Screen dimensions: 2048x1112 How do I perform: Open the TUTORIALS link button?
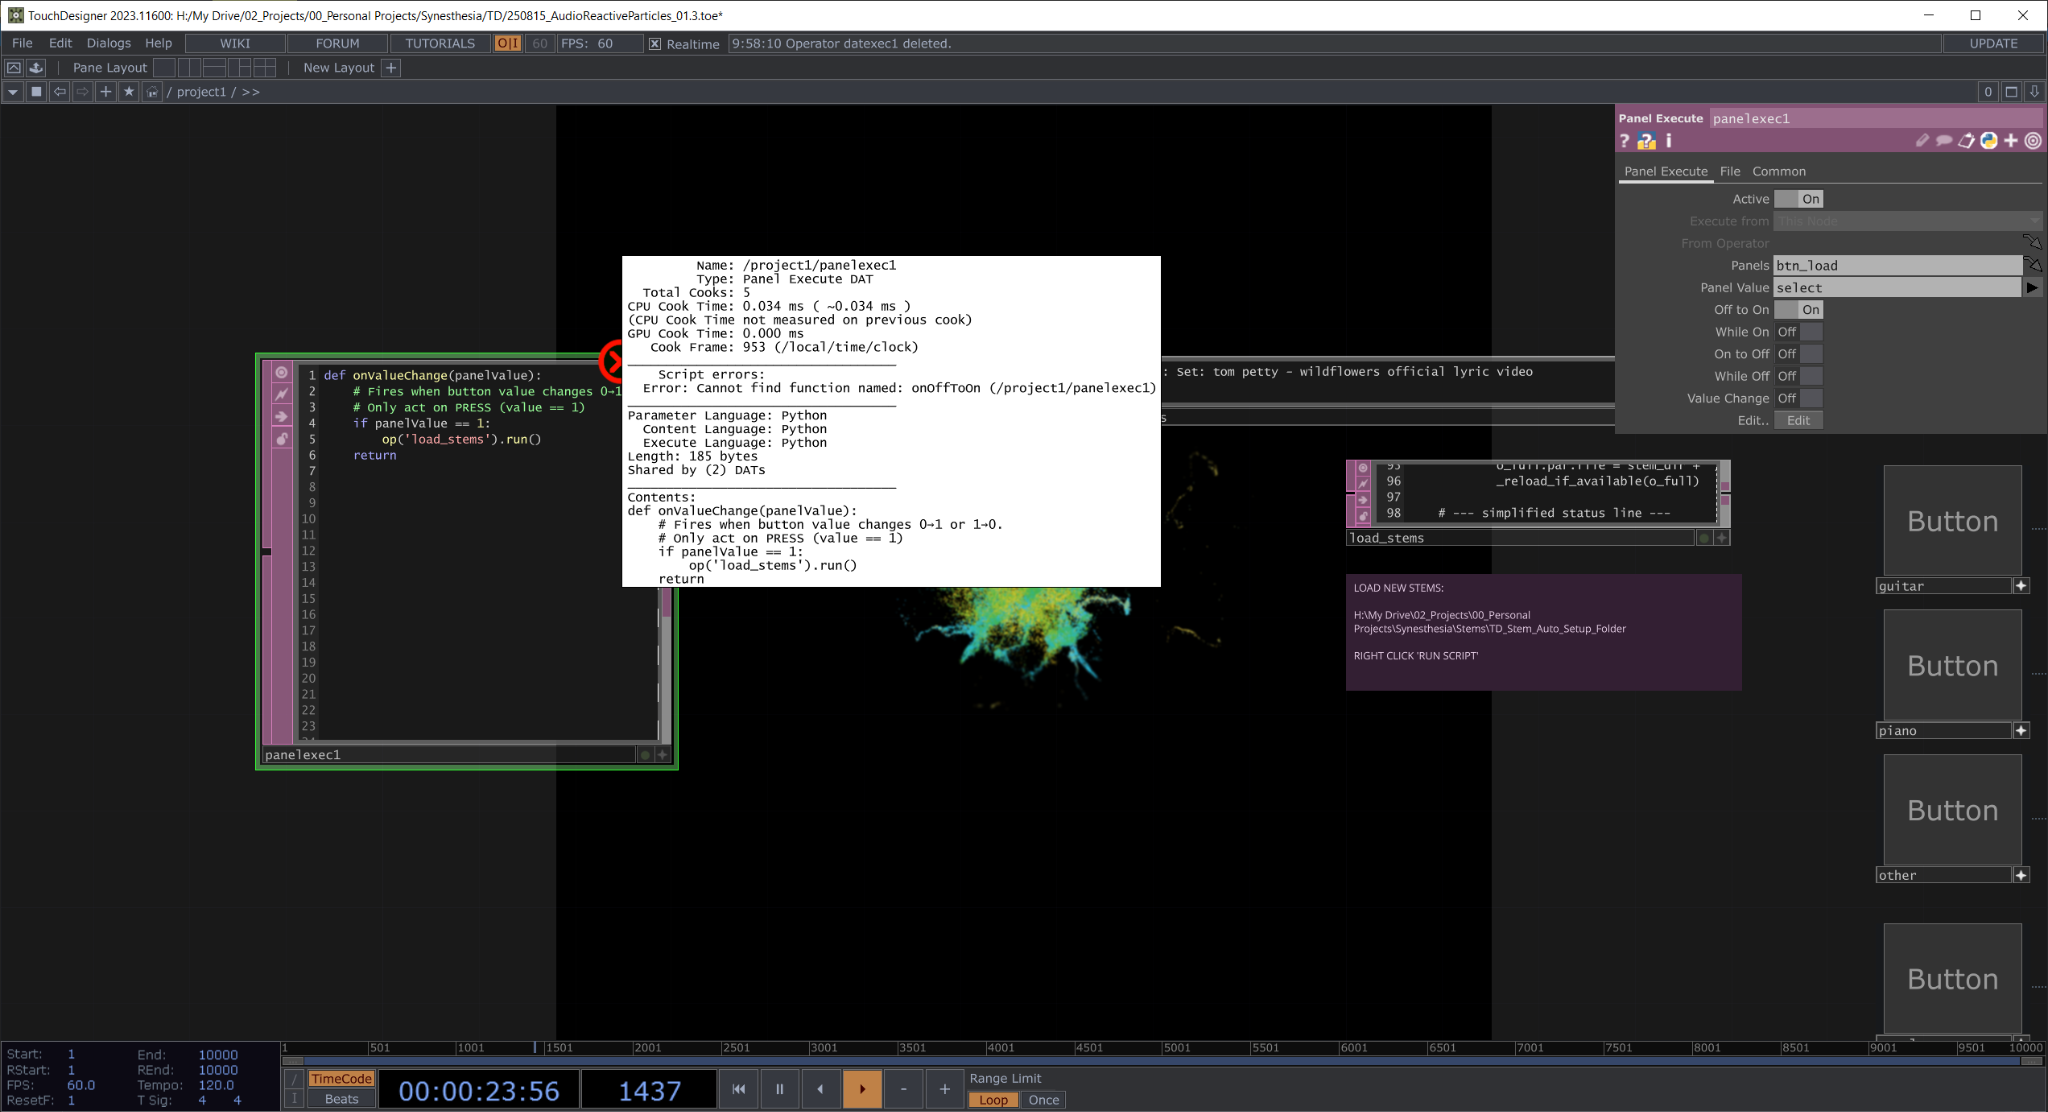click(x=440, y=43)
